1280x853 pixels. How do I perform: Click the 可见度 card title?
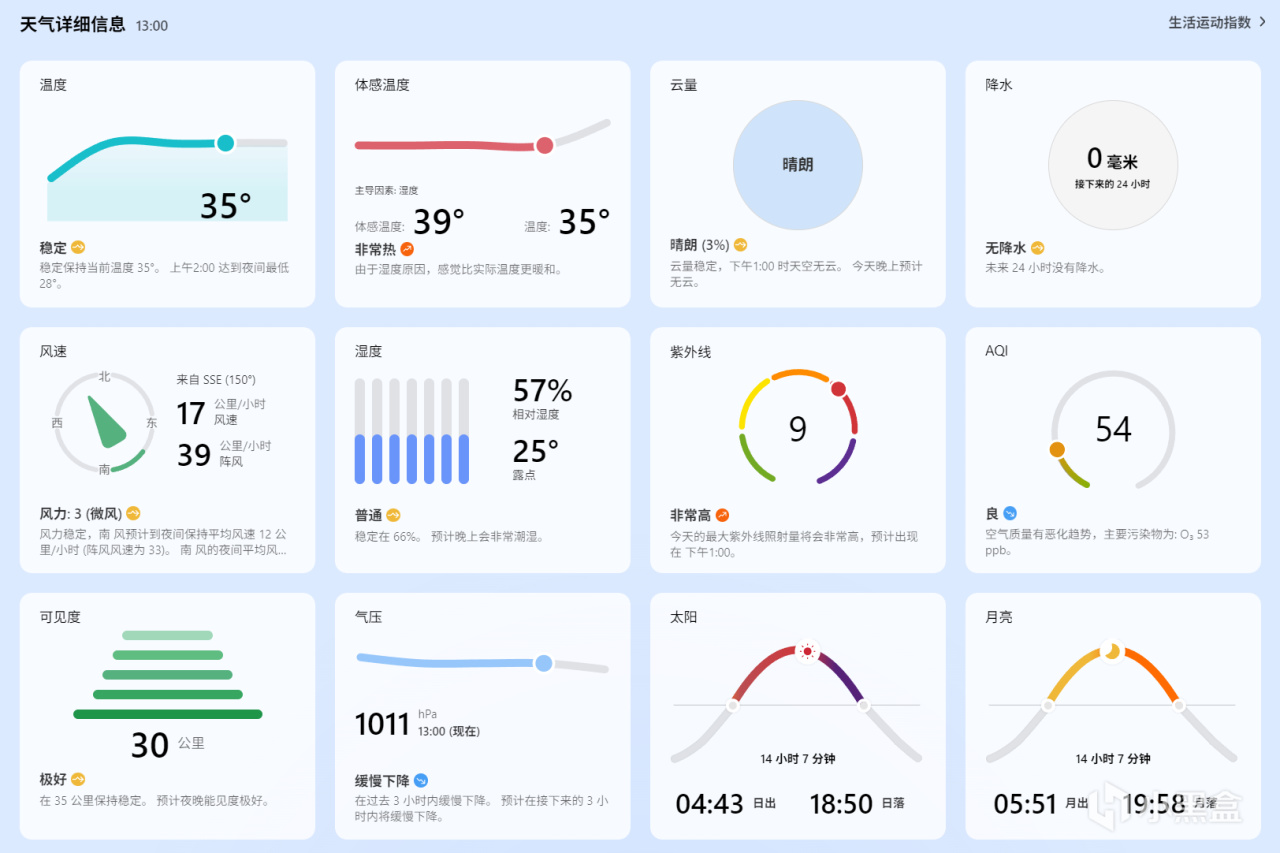pos(60,617)
